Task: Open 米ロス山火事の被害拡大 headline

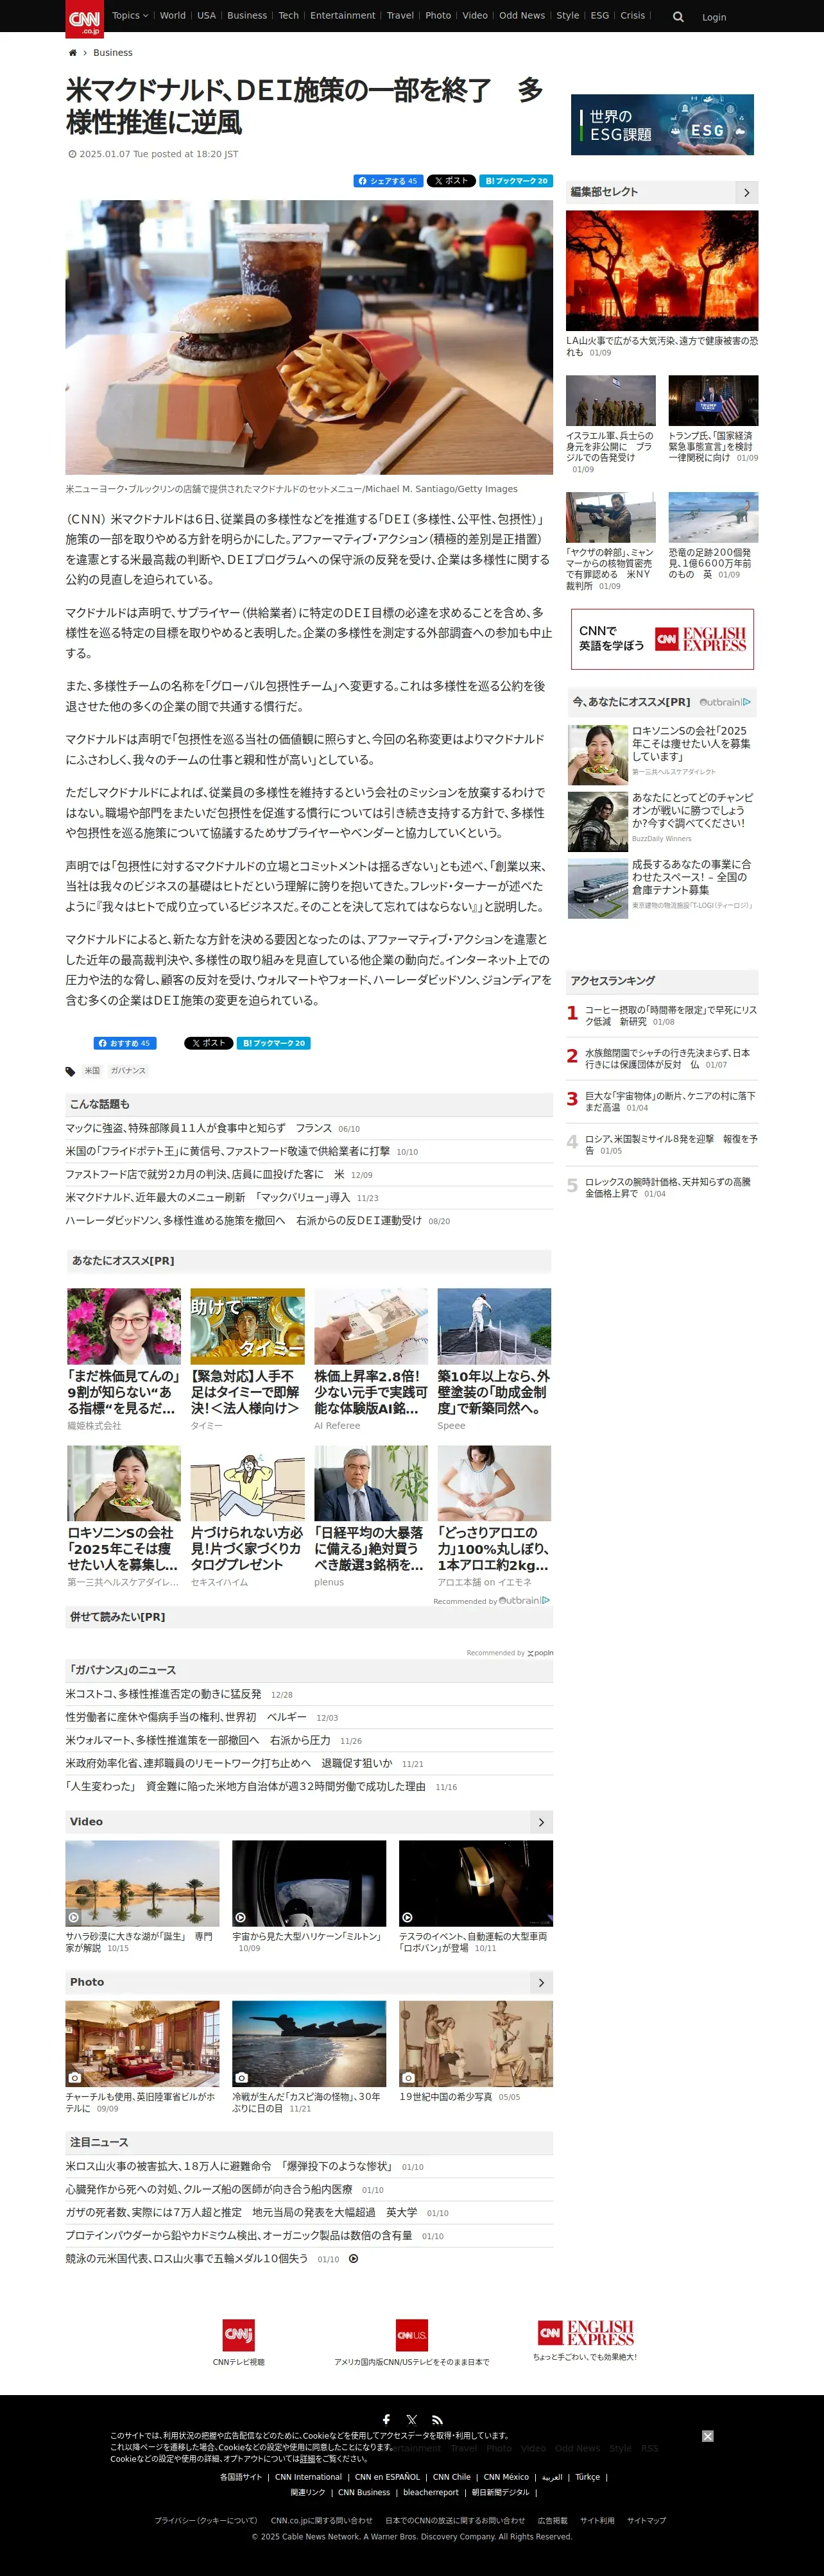Action: [x=229, y=2166]
